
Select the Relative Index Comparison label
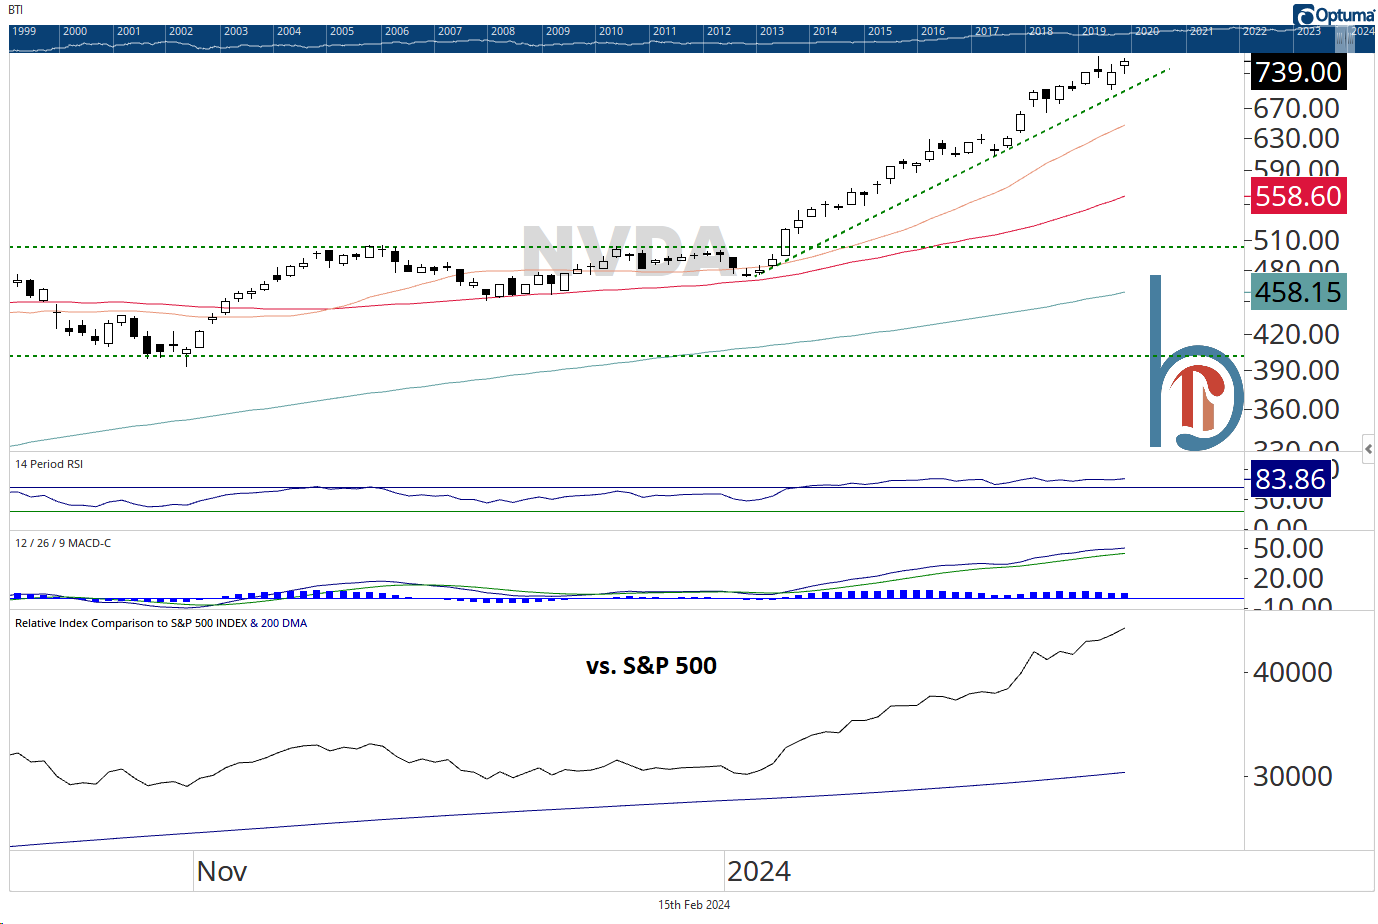(161, 623)
